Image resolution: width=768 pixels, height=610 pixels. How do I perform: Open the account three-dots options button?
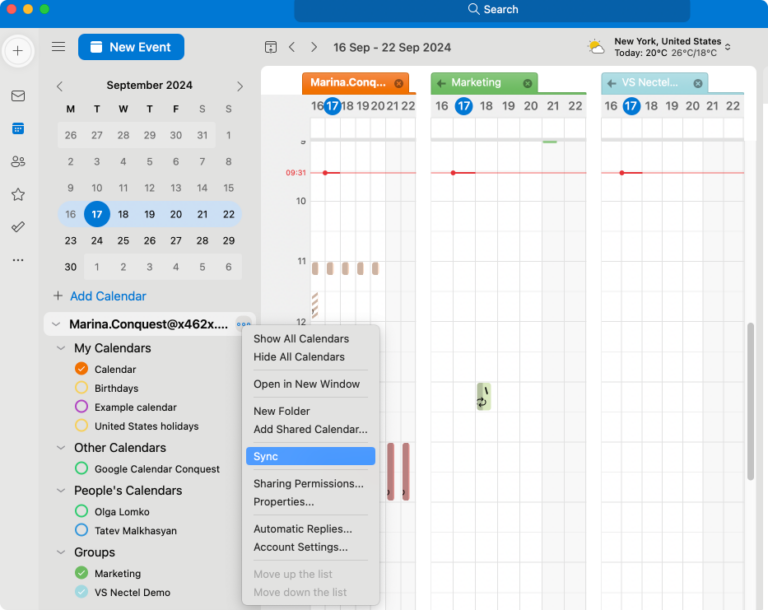tap(243, 324)
